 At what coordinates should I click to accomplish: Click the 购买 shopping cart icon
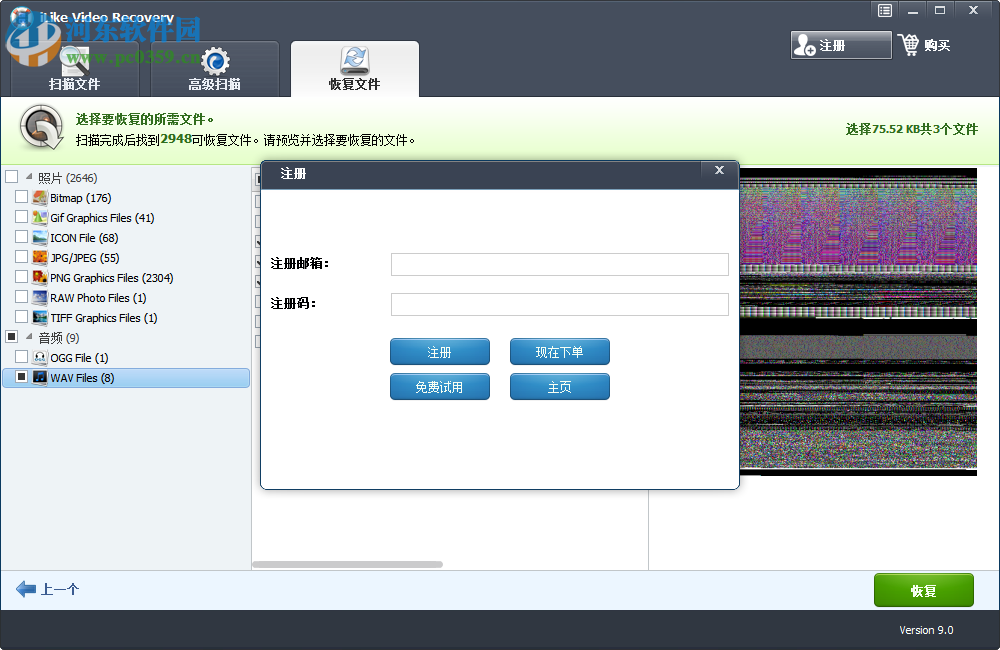click(x=911, y=44)
